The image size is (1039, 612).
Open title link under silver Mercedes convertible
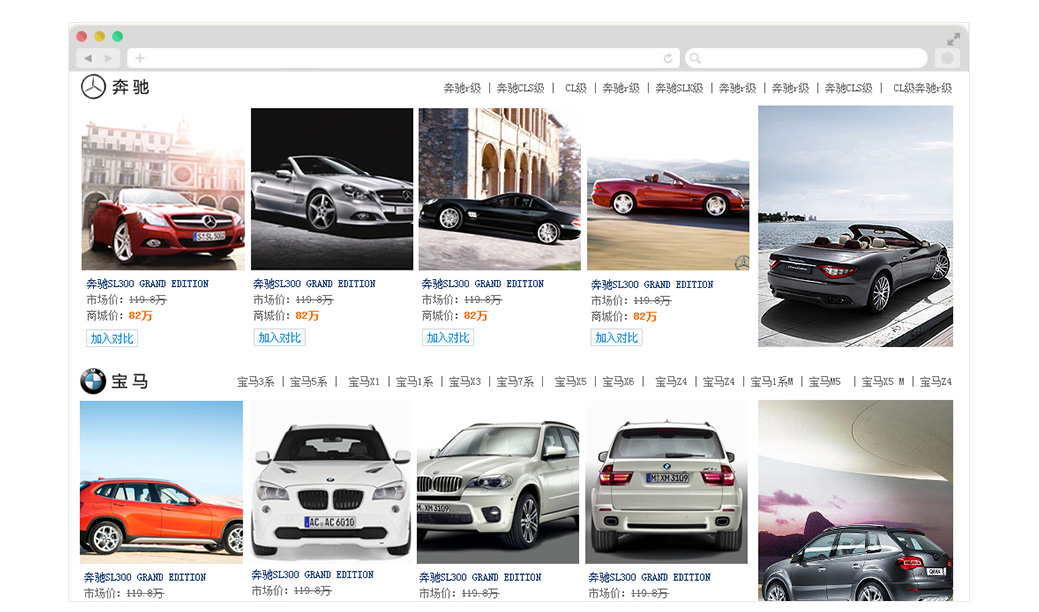pyautogui.click(x=314, y=283)
